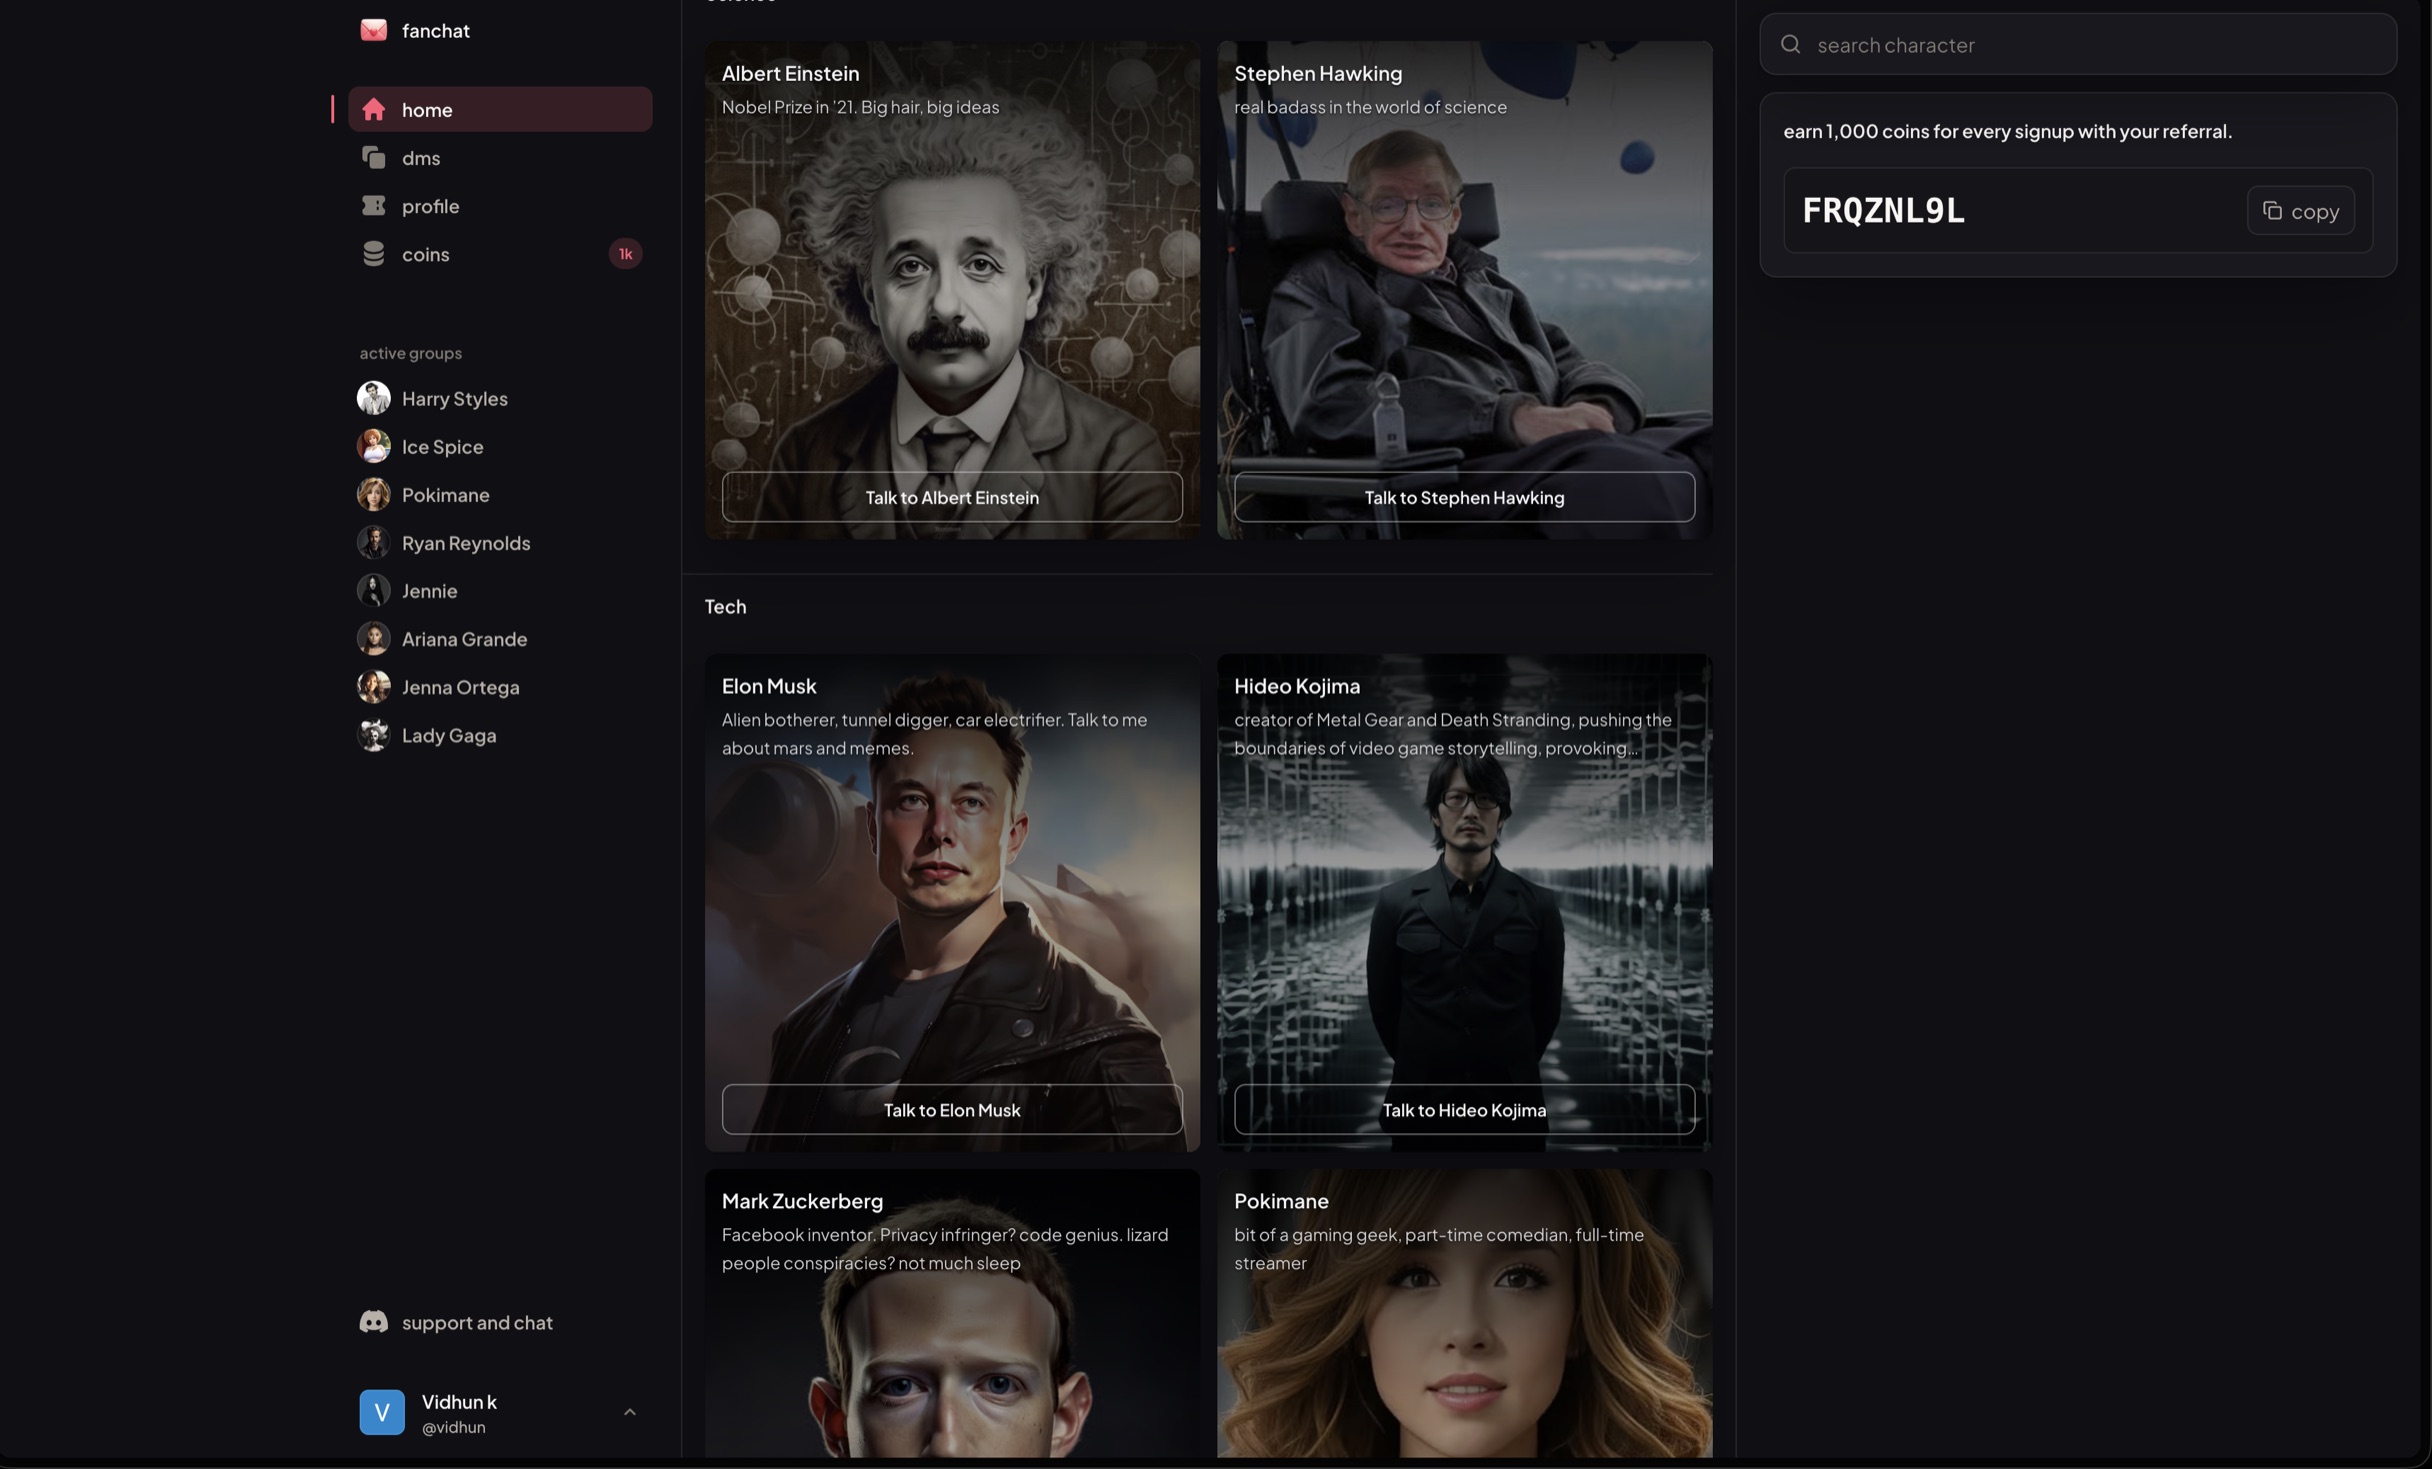Click the Ryan Reynolds avatar
This screenshot has width=2432, height=1469.
(x=373, y=542)
